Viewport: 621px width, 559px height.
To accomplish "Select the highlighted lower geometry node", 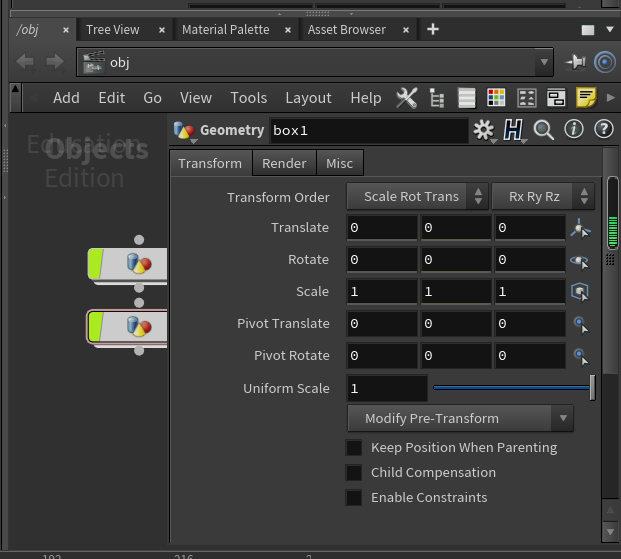I will click(128, 327).
